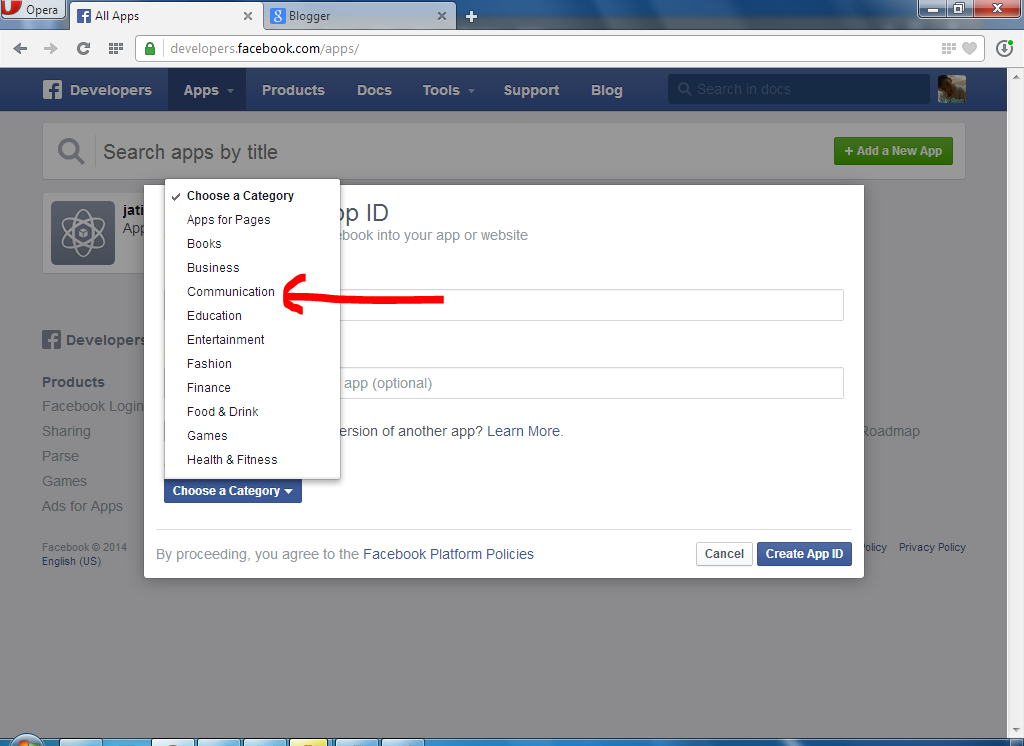Expand the Tools dropdown menu
1024x746 pixels.
(x=448, y=90)
